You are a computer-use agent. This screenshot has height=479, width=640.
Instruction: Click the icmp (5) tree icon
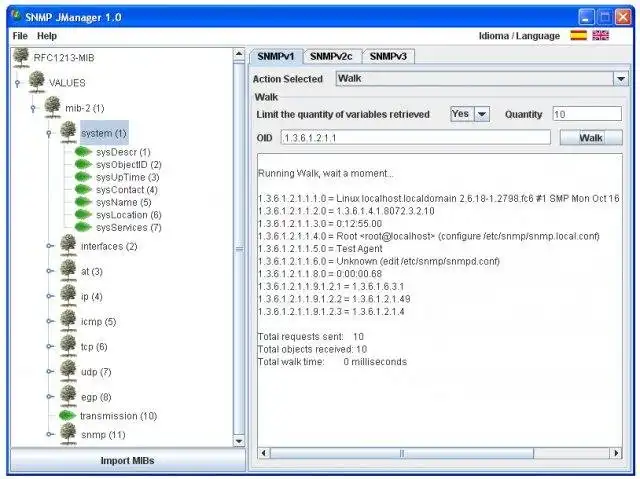pyautogui.click(x=68, y=322)
